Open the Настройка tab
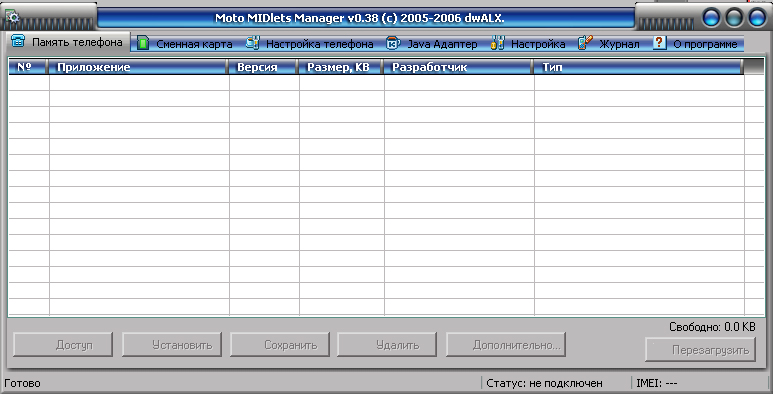This screenshot has height=394, width=773. tap(528, 44)
